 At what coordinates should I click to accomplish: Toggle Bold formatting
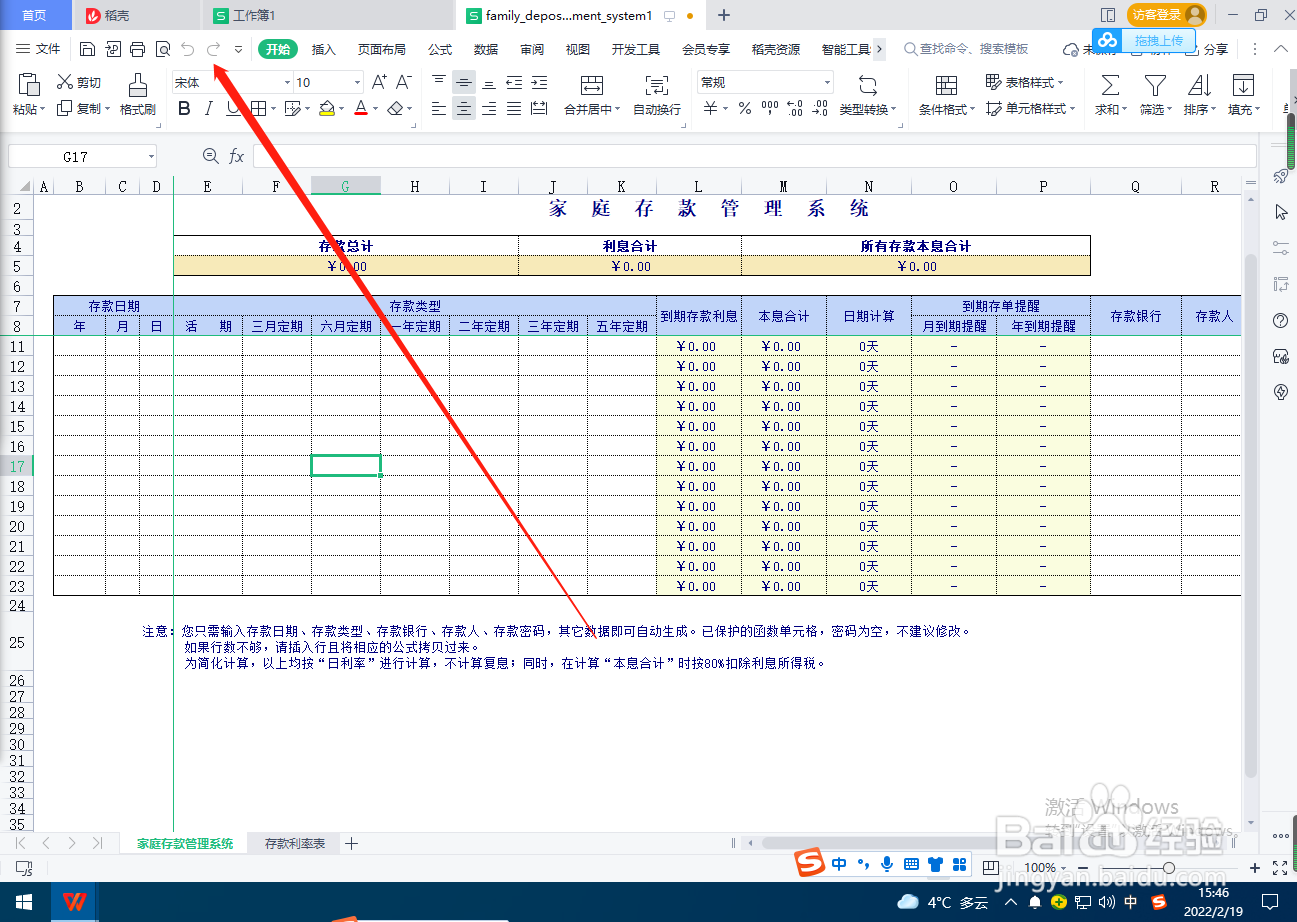point(184,109)
